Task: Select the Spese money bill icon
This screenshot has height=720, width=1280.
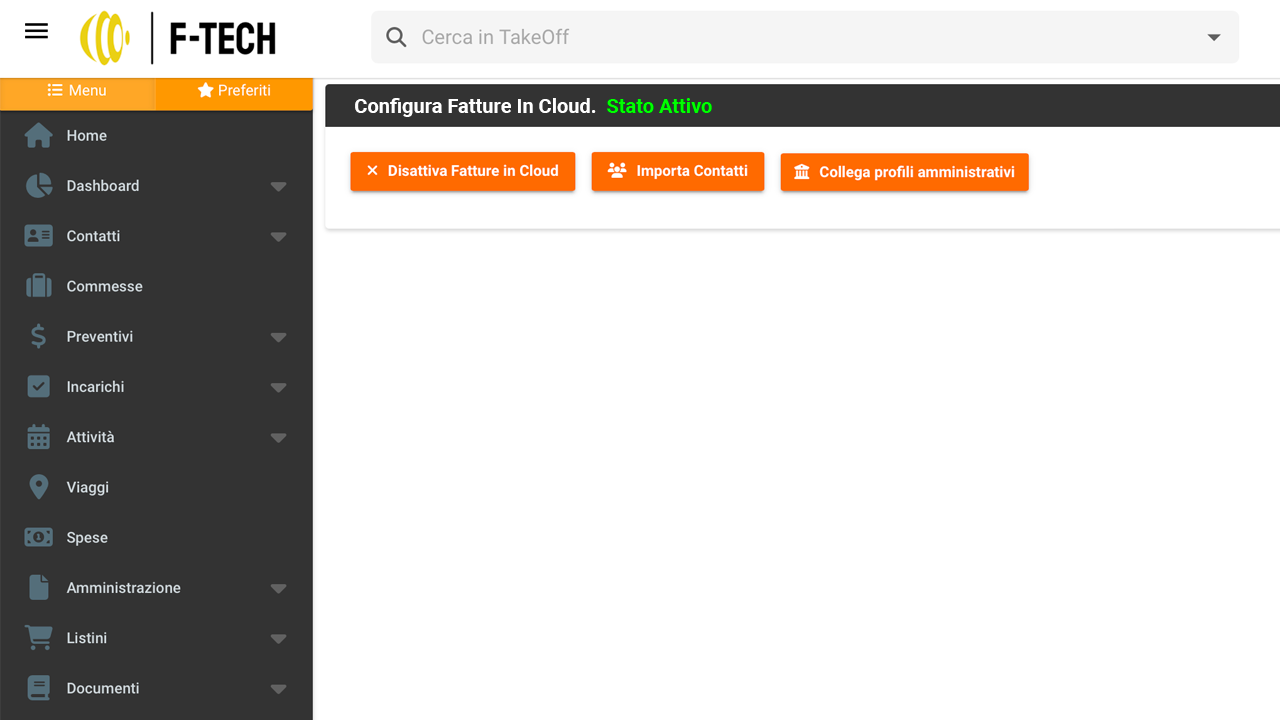Action: [x=39, y=537]
